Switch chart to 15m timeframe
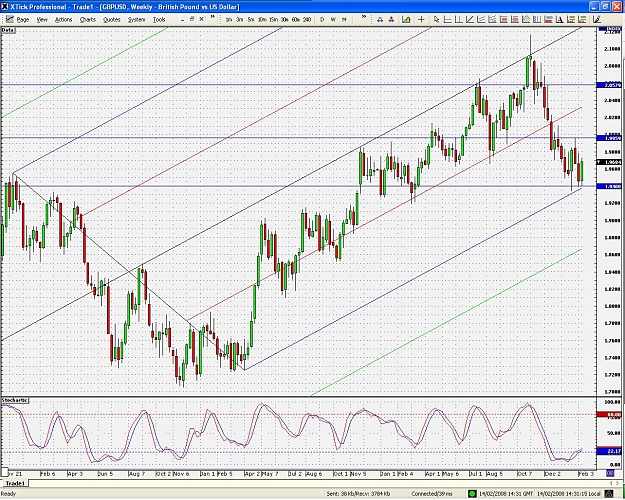The height and width of the screenshot is (500, 625). point(273,19)
